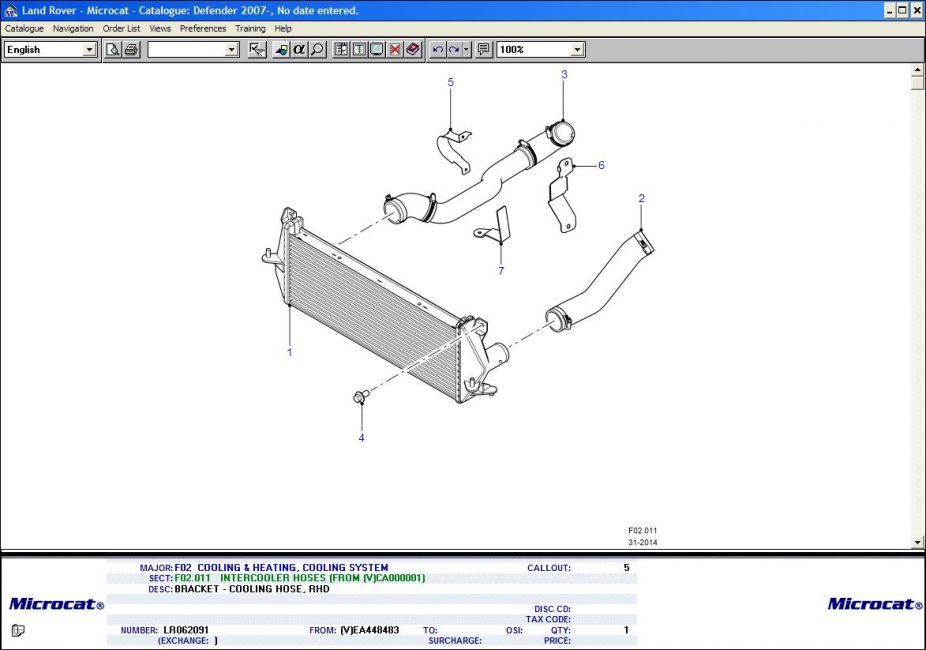Click the redo arrow icon
The height and width of the screenshot is (650, 926).
[x=454, y=50]
